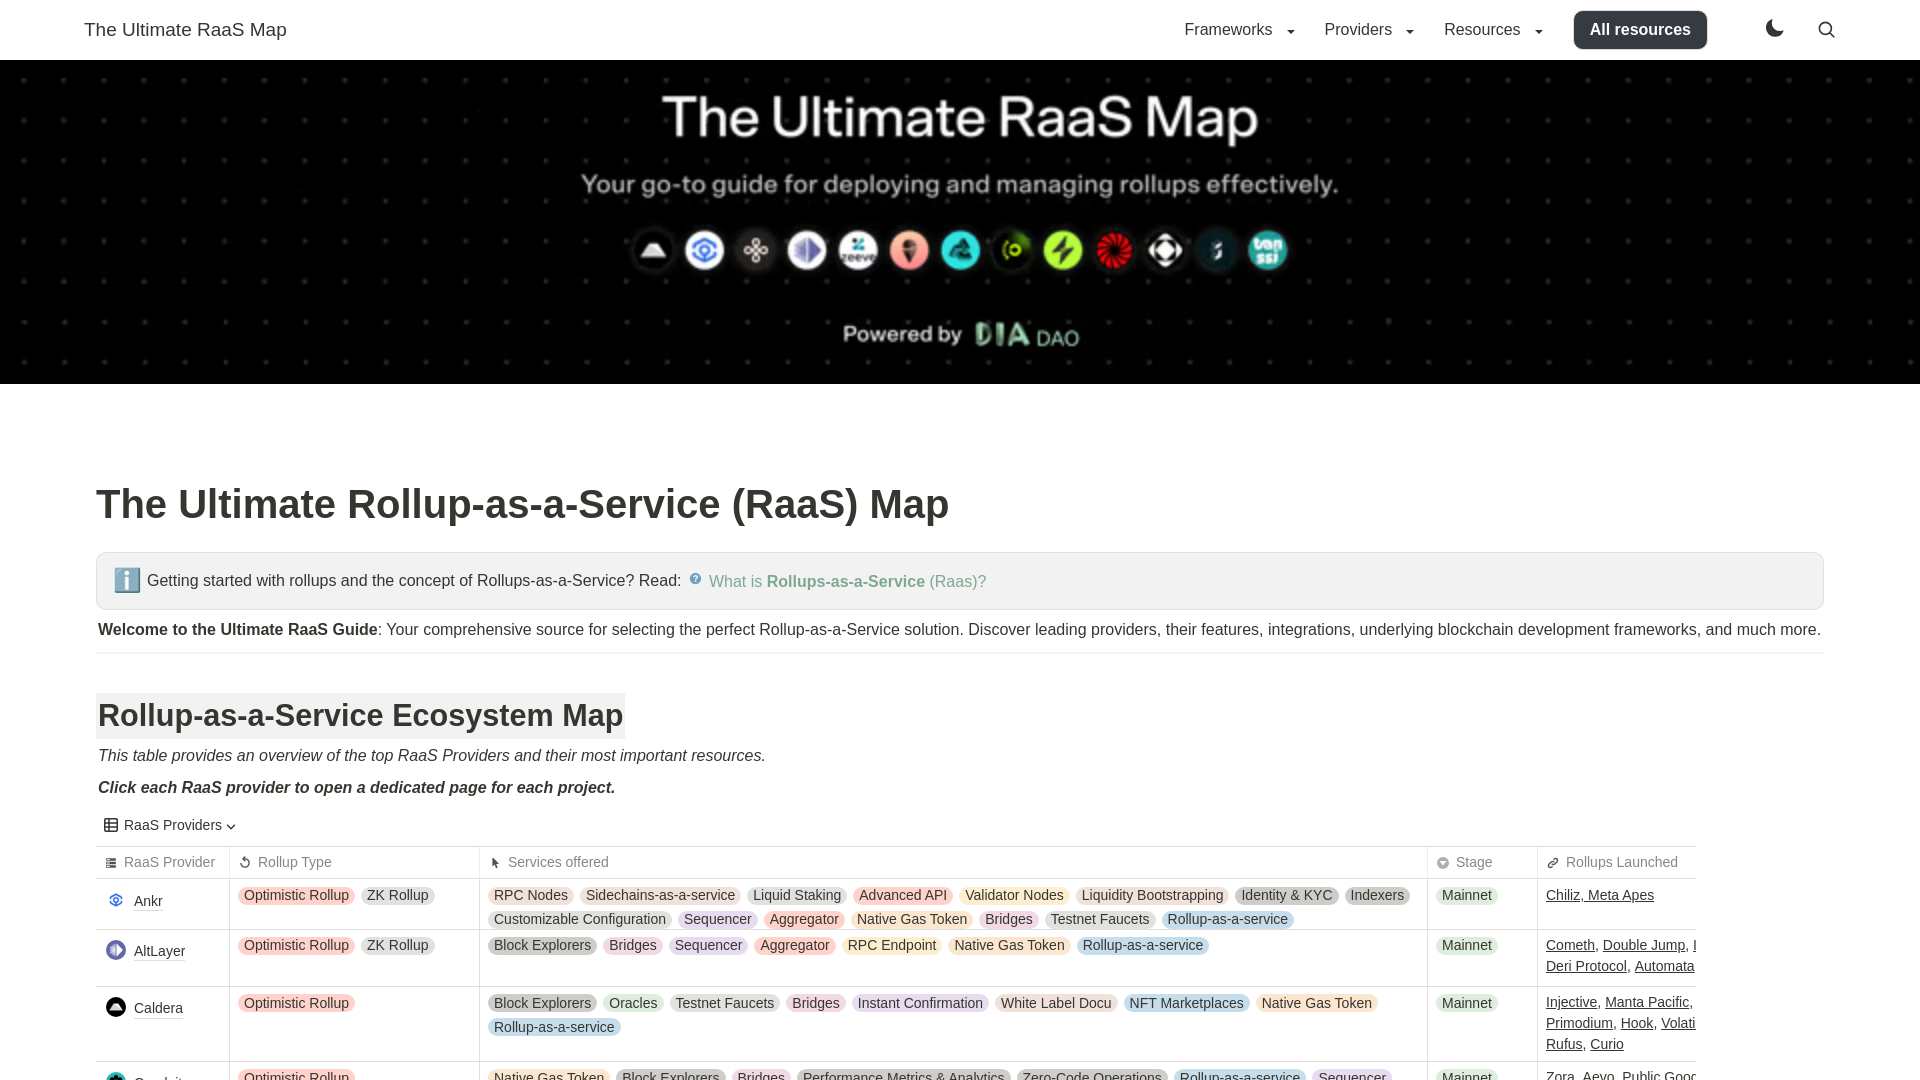Open the search magnifier icon

point(1826,30)
